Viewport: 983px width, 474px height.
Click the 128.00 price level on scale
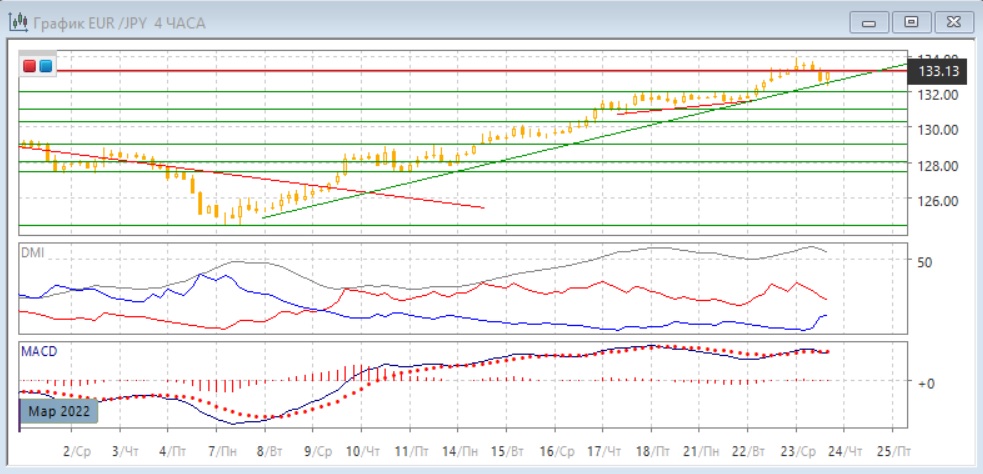pyautogui.click(x=936, y=165)
